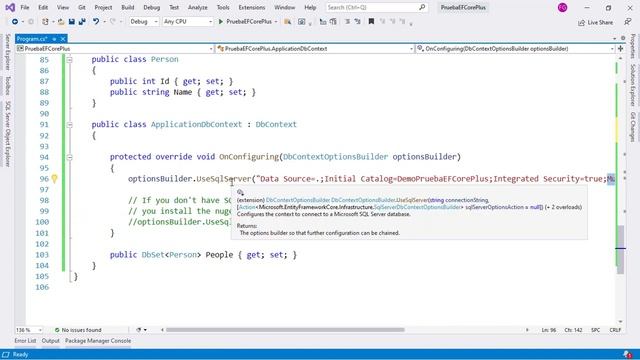Image resolution: width=640 pixels, height=360 pixels.
Task: Click the New Project toolbar icon
Action: [x=45, y=22]
